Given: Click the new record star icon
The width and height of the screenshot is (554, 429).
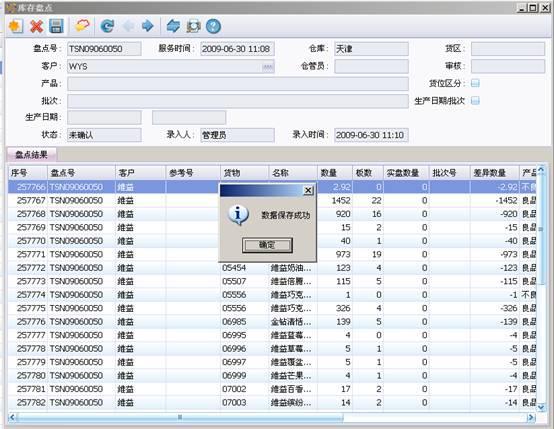Looking at the screenshot, I should [16, 26].
